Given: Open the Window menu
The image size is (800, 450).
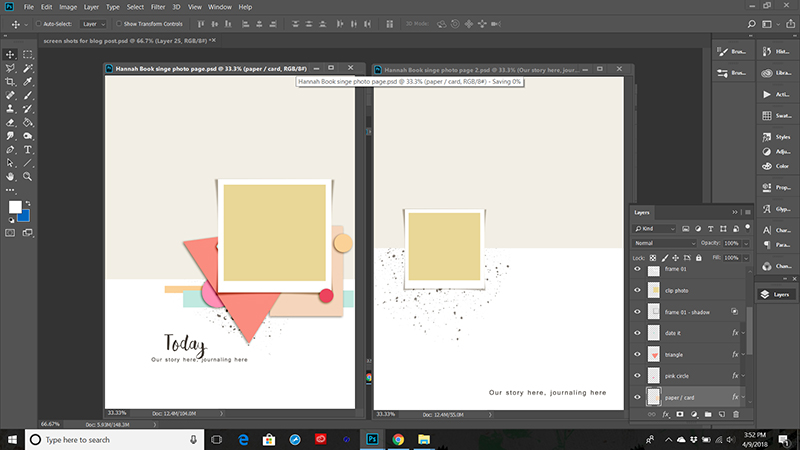Looking at the screenshot, I should (220, 7).
